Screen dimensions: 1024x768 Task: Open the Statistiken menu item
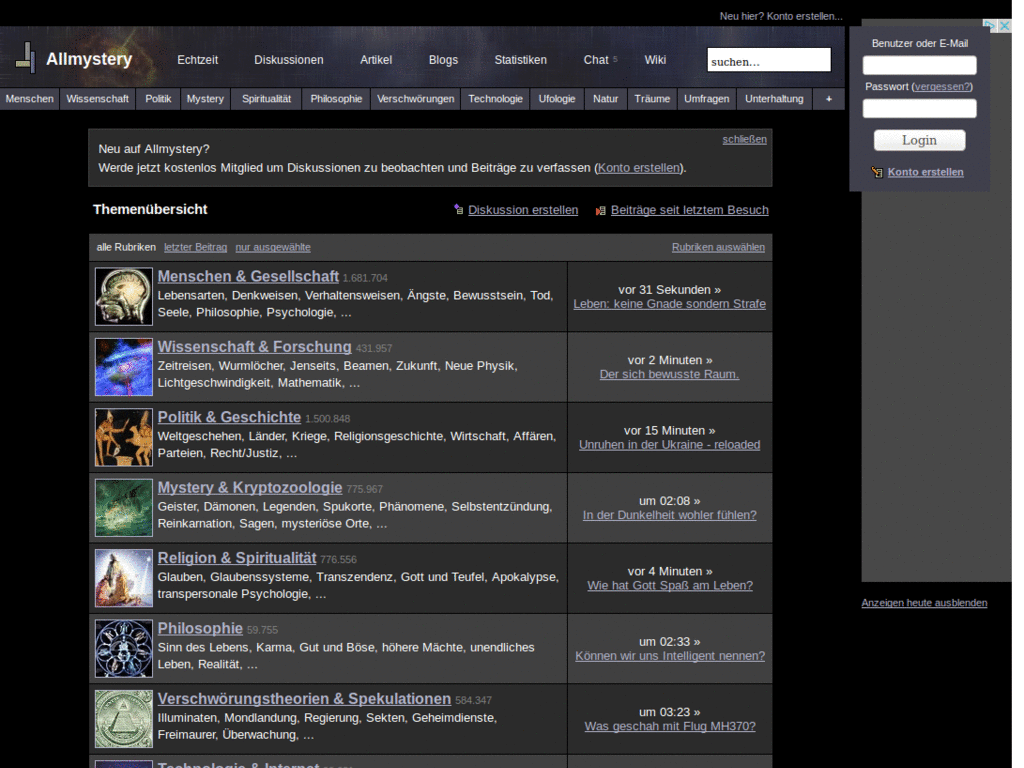click(x=520, y=60)
